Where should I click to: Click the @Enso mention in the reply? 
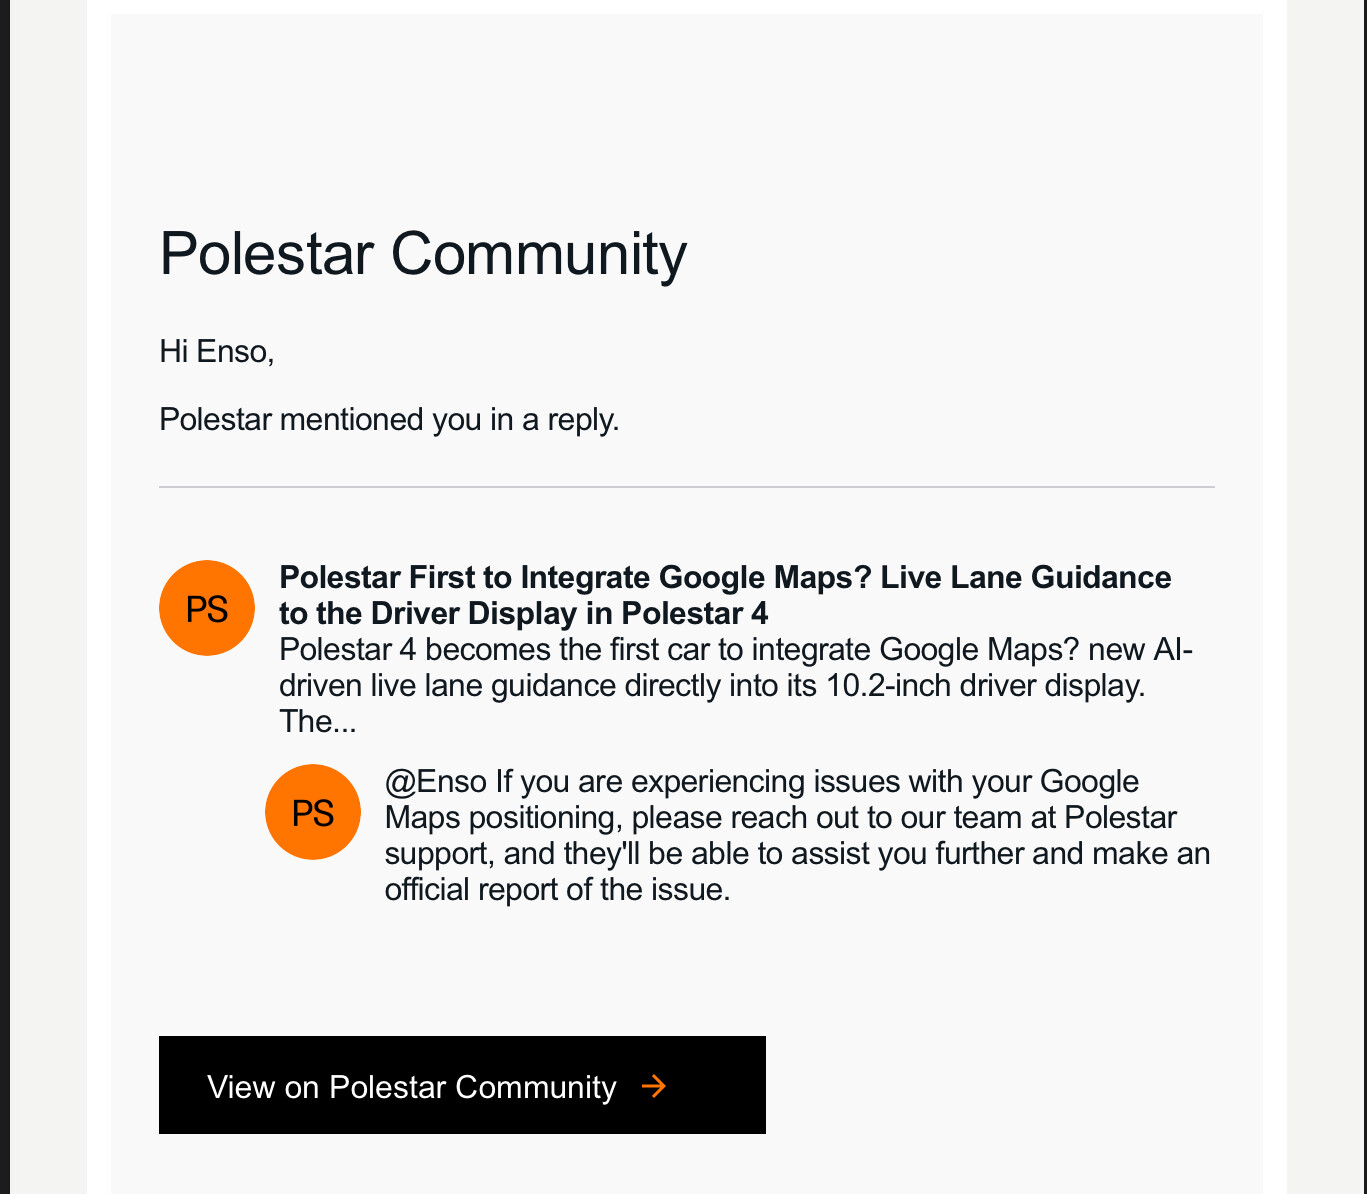coord(436,781)
